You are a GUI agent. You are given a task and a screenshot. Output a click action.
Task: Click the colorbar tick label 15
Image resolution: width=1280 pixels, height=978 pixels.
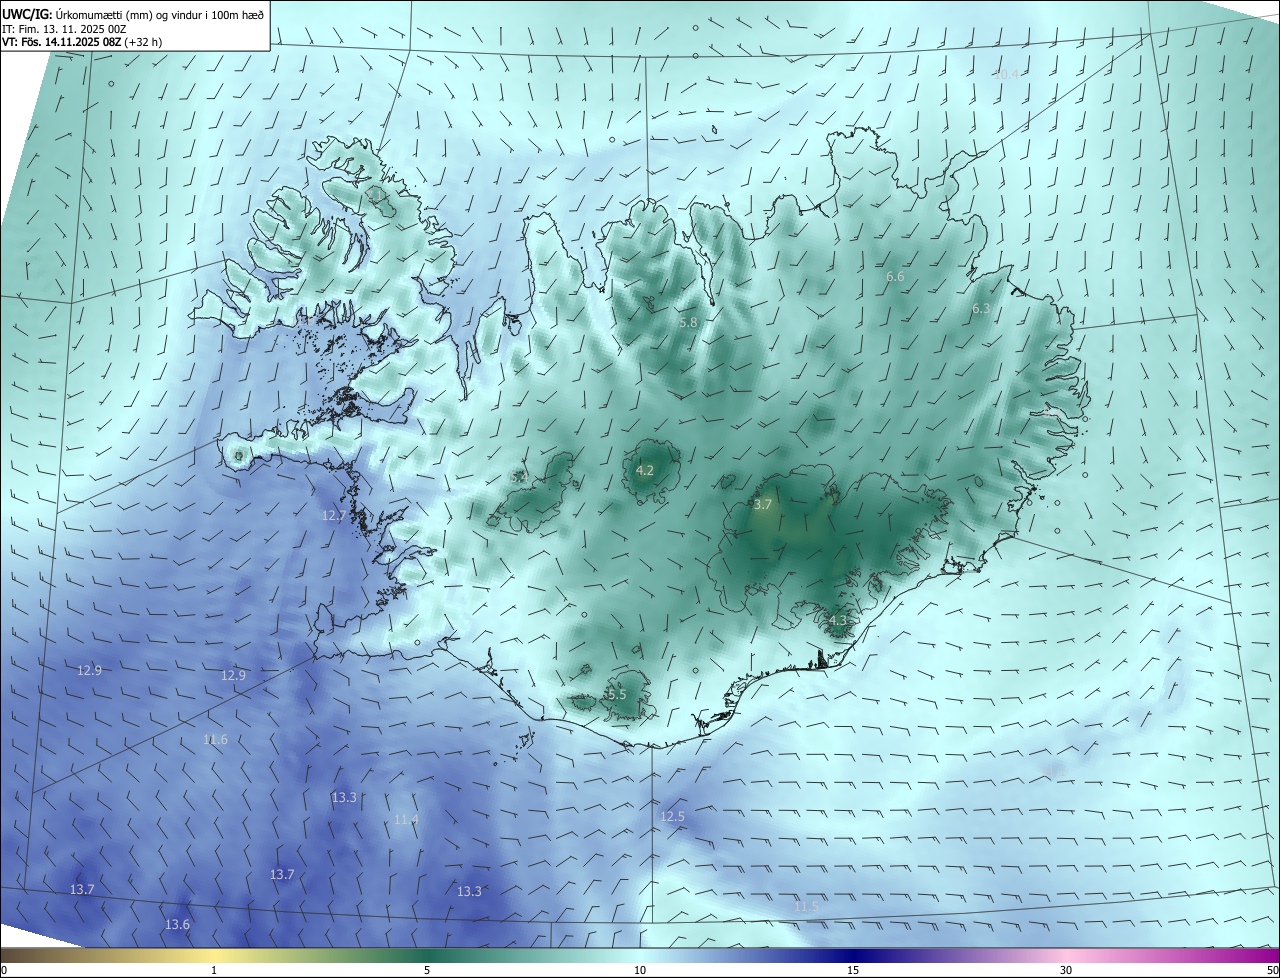(x=853, y=971)
